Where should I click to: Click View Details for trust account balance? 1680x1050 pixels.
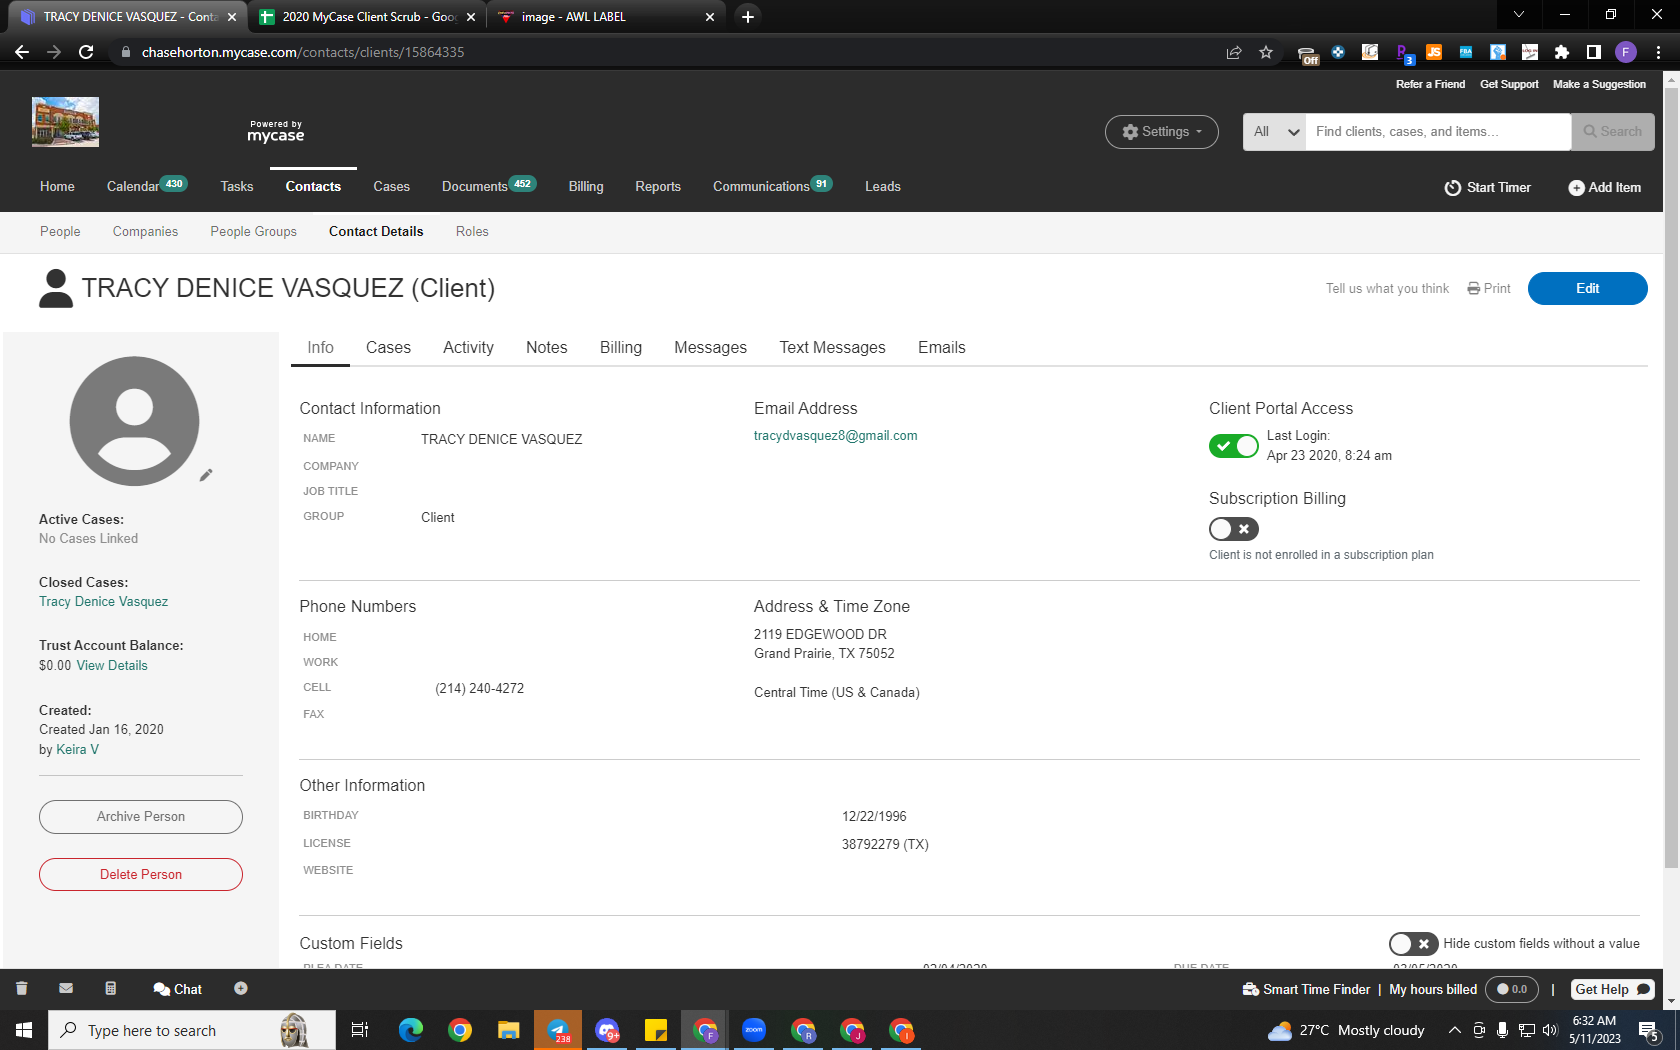(x=112, y=666)
